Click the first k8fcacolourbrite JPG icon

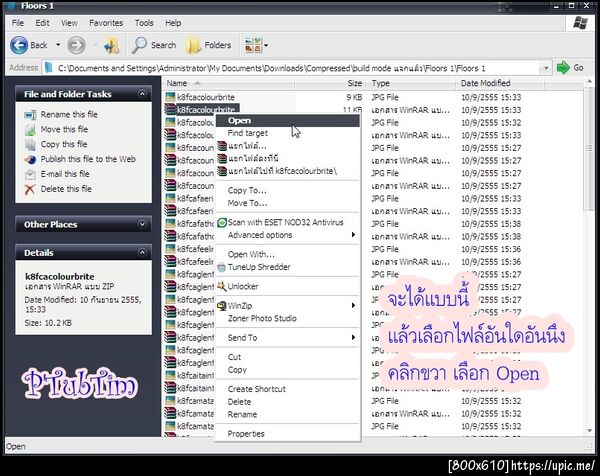coord(170,97)
